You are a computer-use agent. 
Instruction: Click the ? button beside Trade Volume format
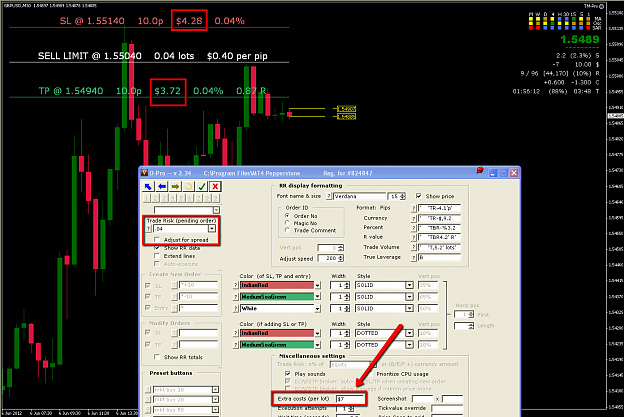413,247
